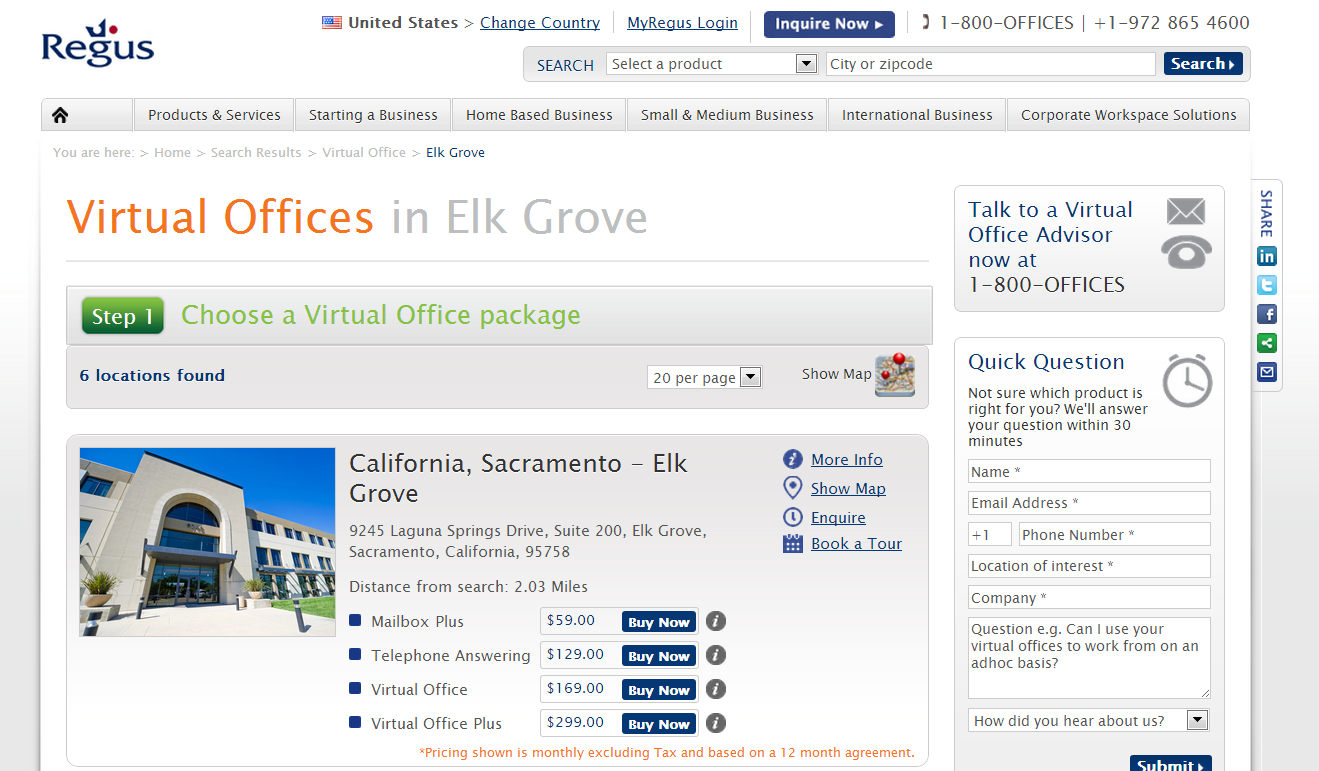Click the MyRegus Login link
This screenshot has width=1319, height=771.
coord(682,23)
